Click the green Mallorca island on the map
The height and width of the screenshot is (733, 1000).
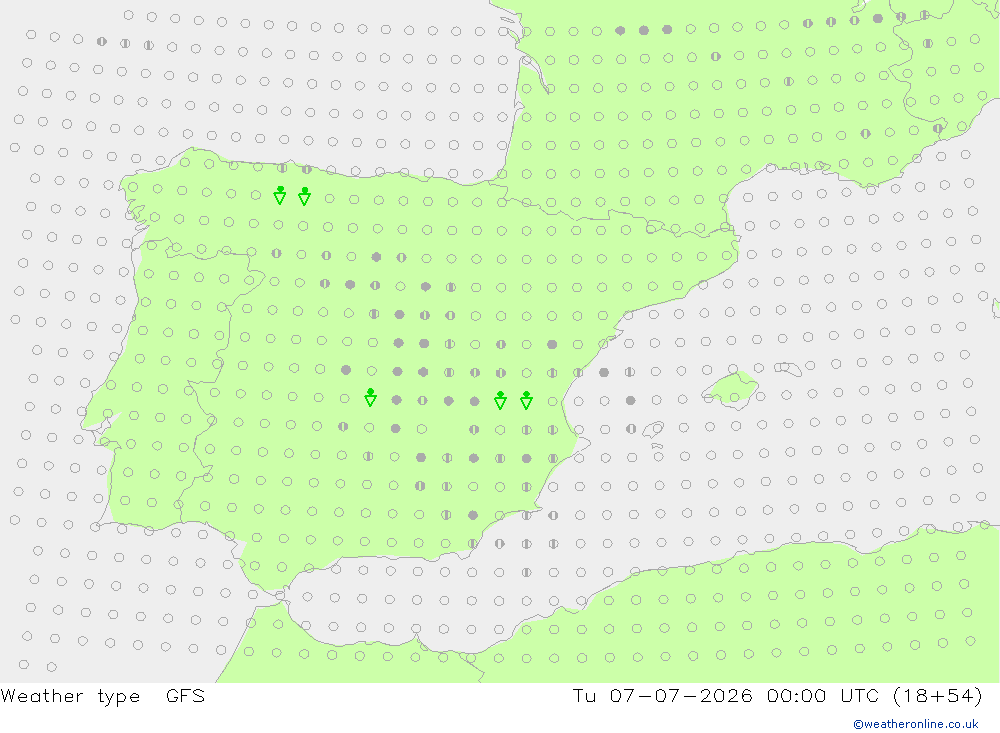coord(731,389)
